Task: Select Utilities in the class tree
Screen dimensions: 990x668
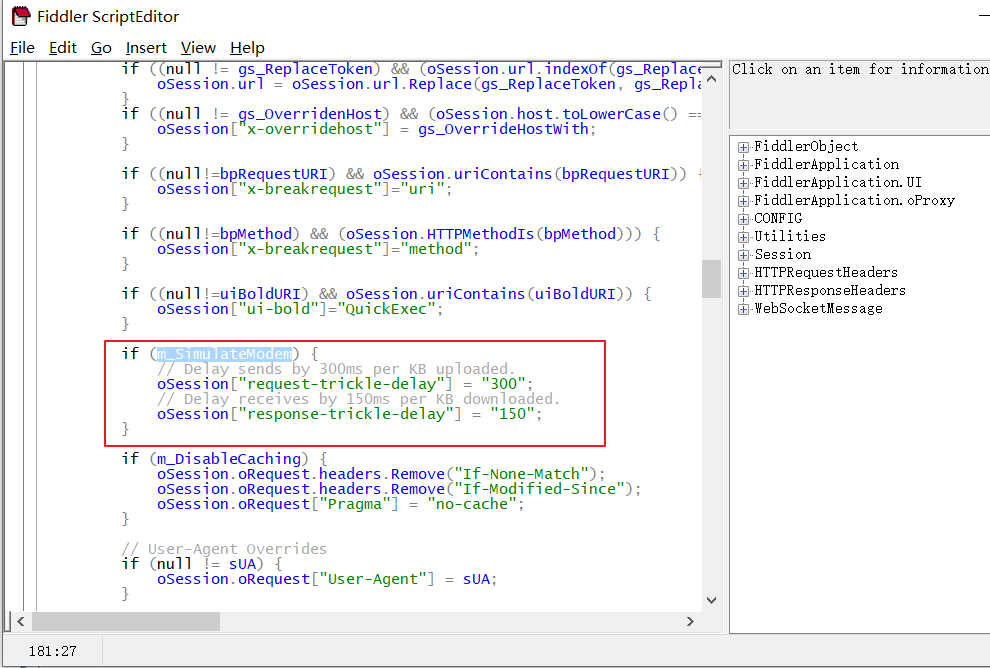Action: point(790,236)
